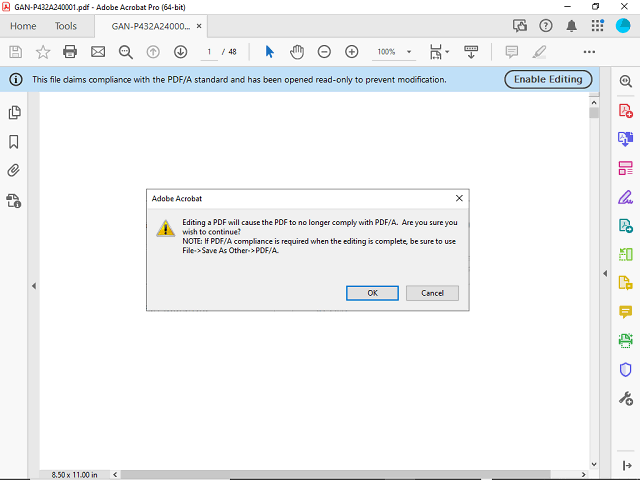640x480 pixels.
Task: Switch to Home tab
Action: point(23,26)
